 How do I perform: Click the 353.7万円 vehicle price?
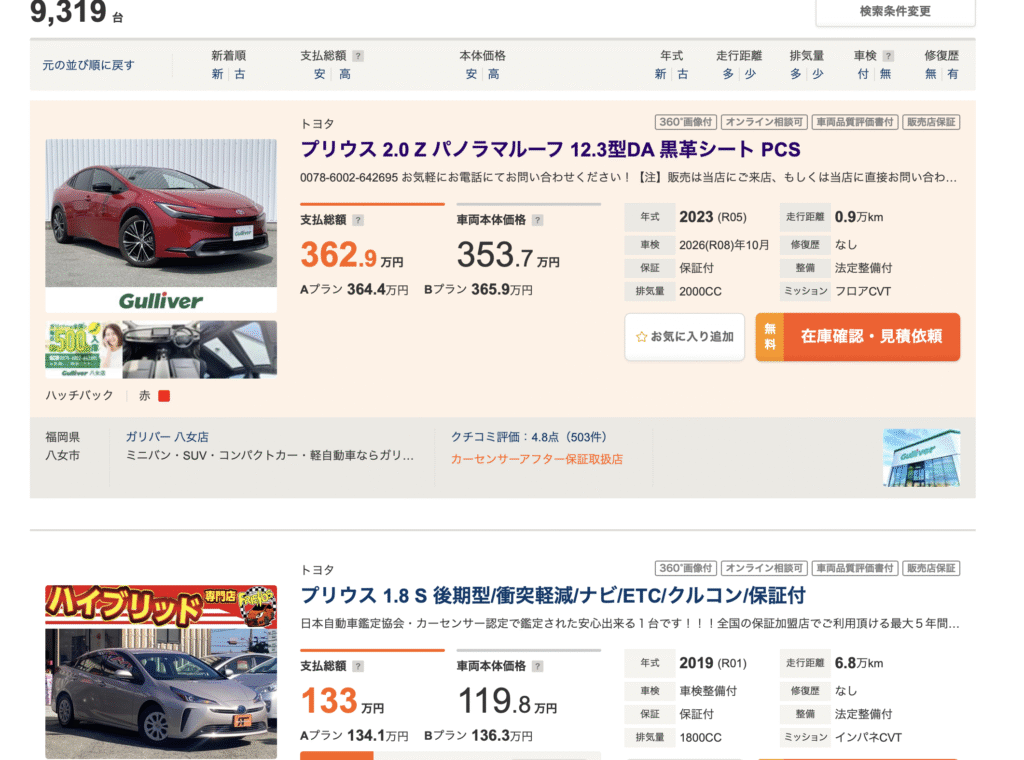coord(508,255)
